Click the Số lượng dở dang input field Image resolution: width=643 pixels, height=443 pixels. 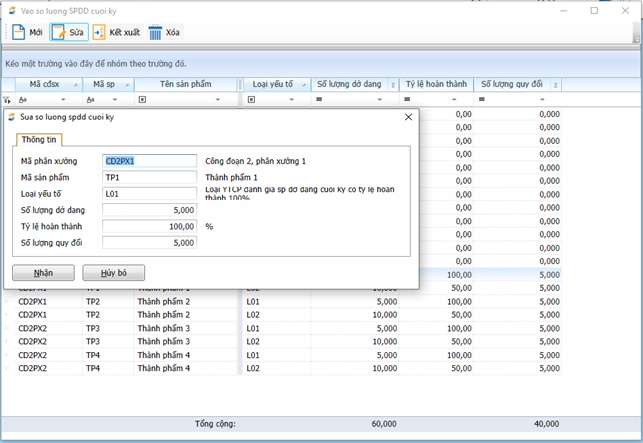click(x=150, y=210)
